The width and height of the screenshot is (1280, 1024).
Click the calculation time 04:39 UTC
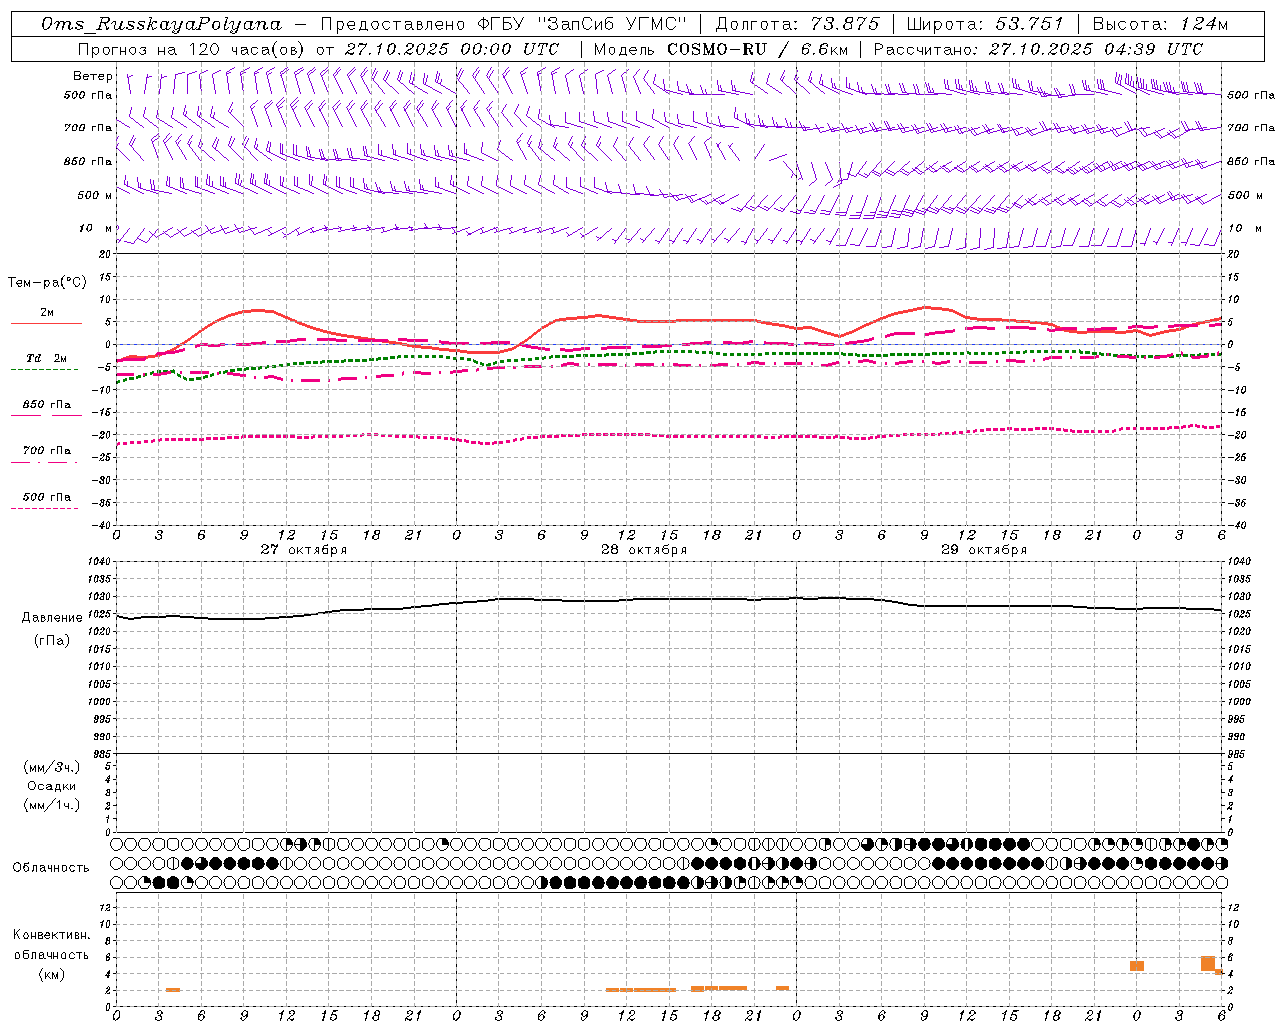pyautogui.click(x=1153, y=49)
